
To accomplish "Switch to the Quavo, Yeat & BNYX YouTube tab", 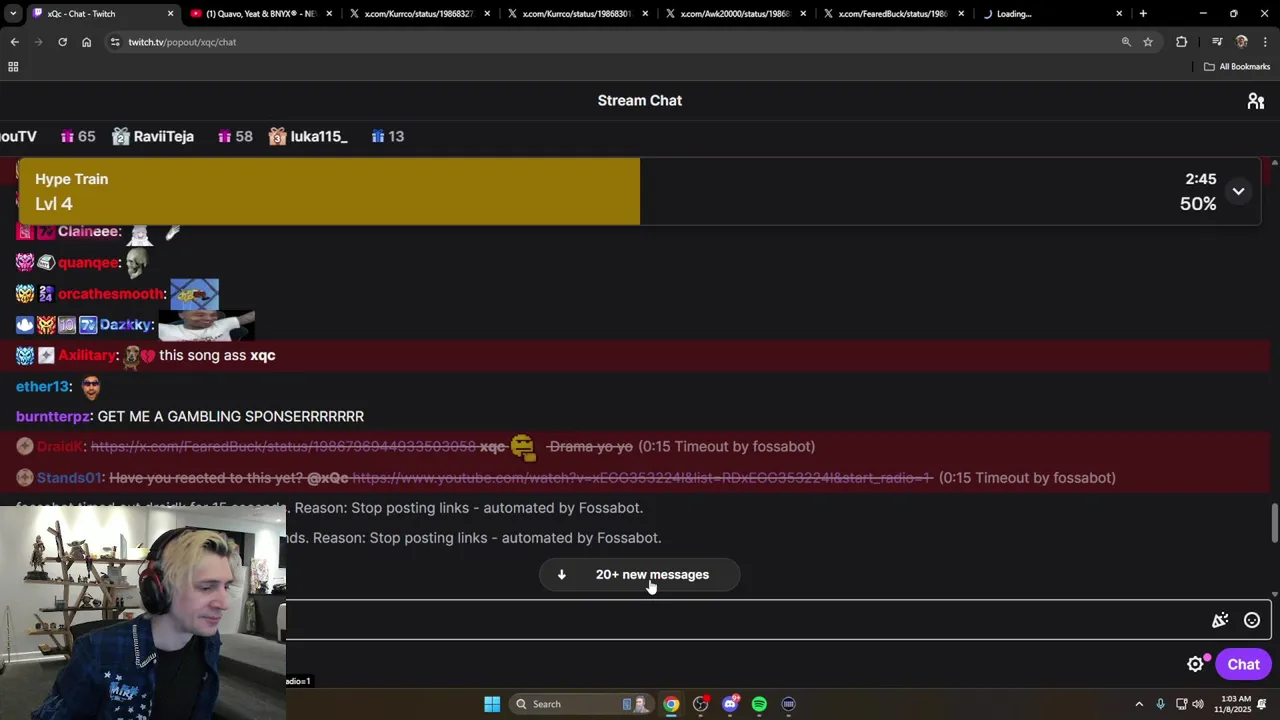I will (x=260, y=14).
